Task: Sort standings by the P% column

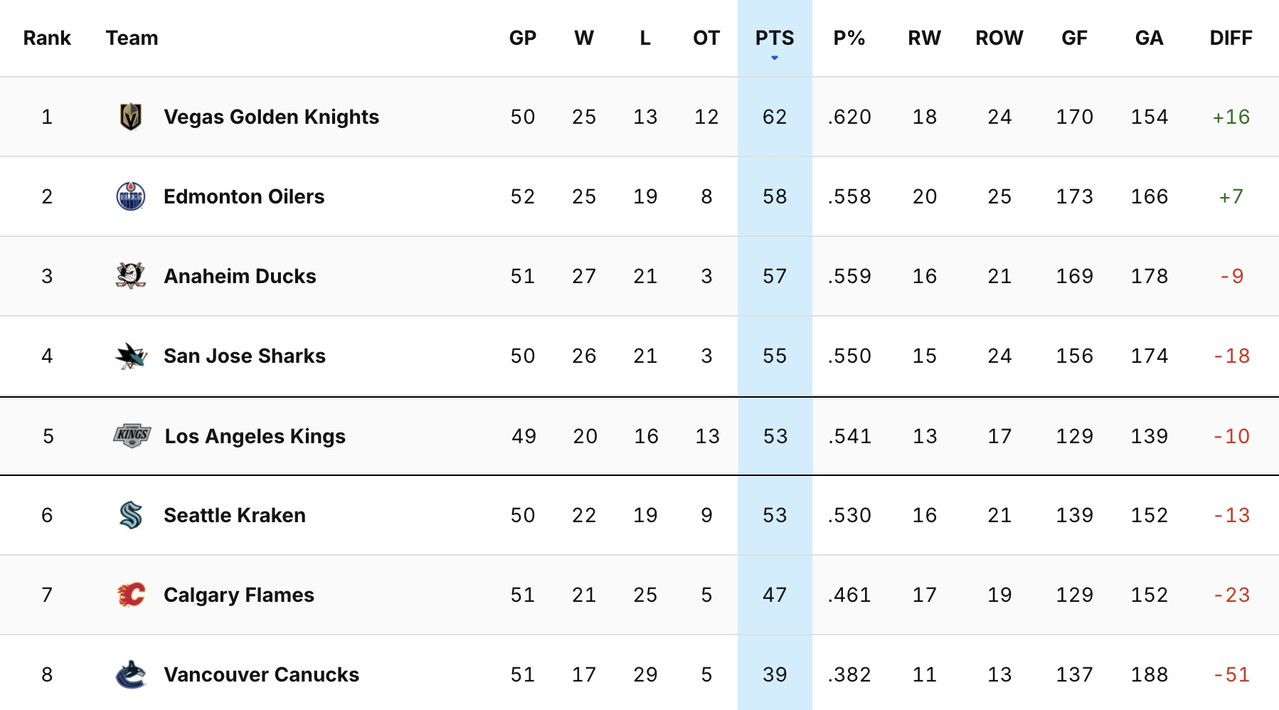Action: click(x=849, y=38)
